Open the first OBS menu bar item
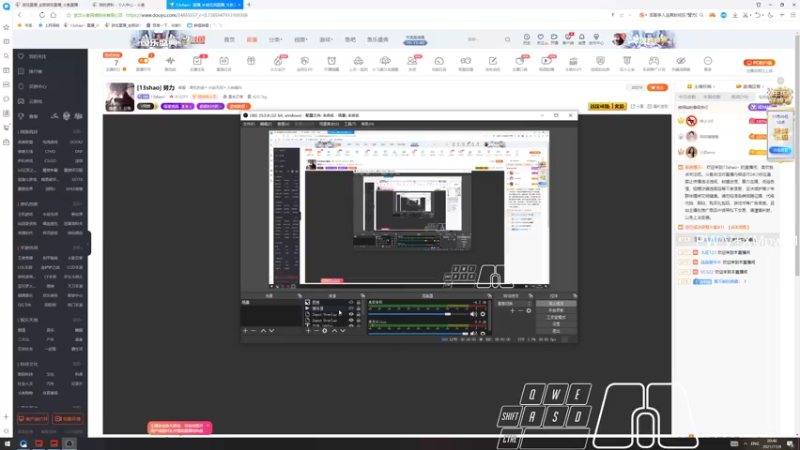 click(249, 124)
